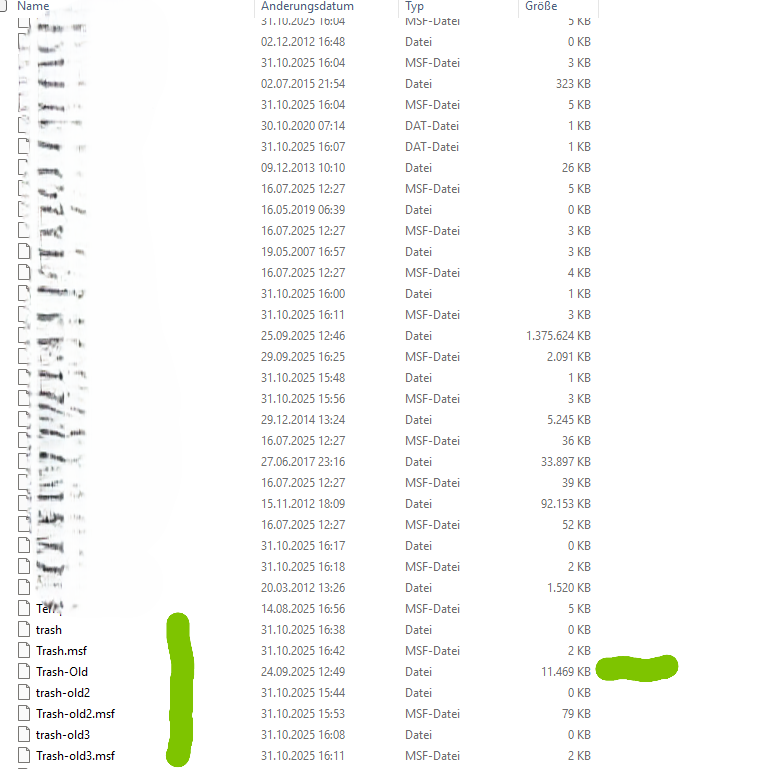Select file dated 25.09.2025 12:46
Viewport: 763px width, 769px height.
[304, 335]
